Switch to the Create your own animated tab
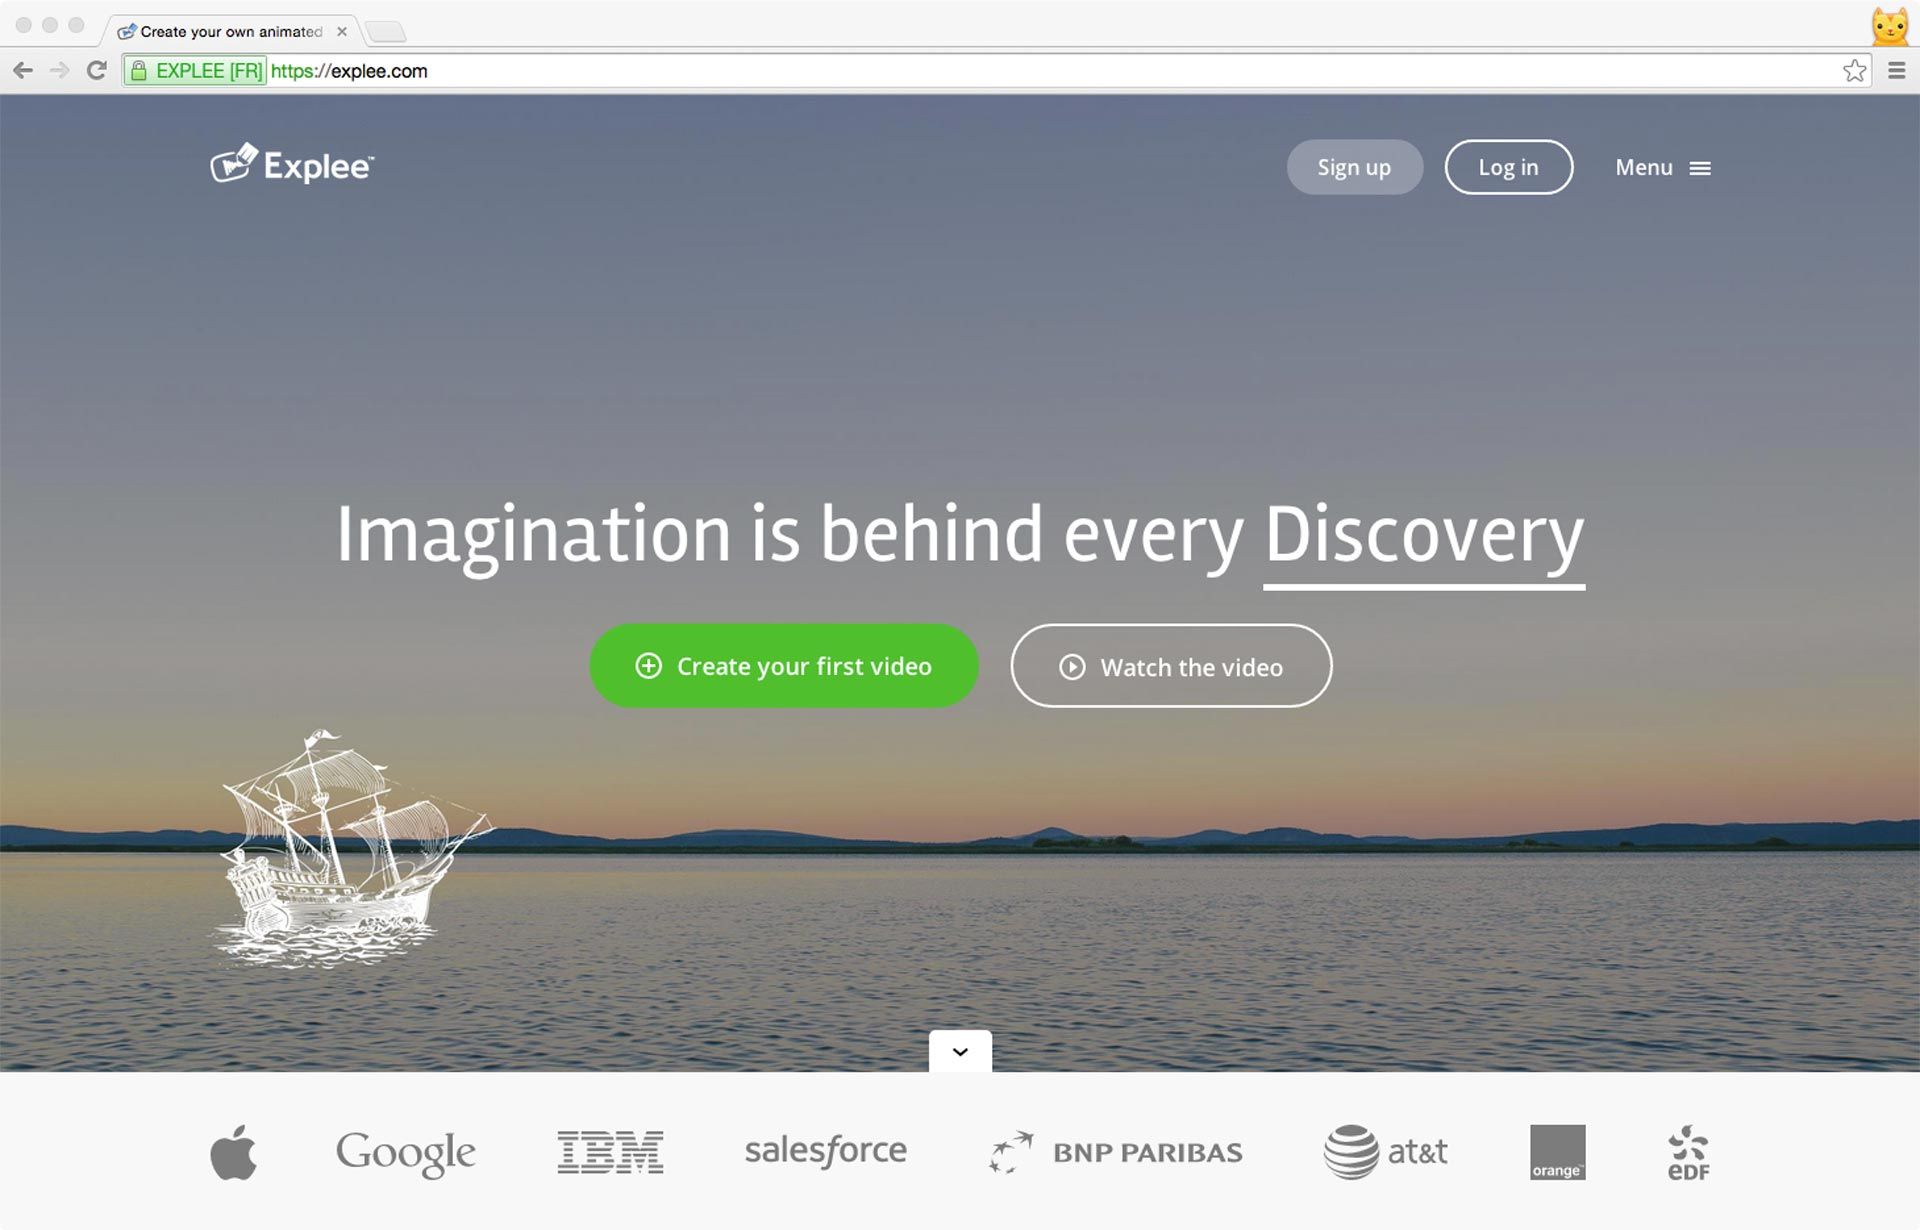The height and width of the screenshot is (1230, 1920). 230,31
